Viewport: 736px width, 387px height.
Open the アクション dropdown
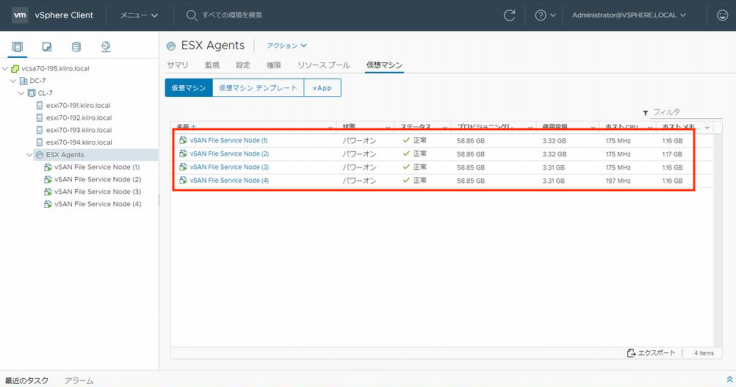[x=286, y=46]
